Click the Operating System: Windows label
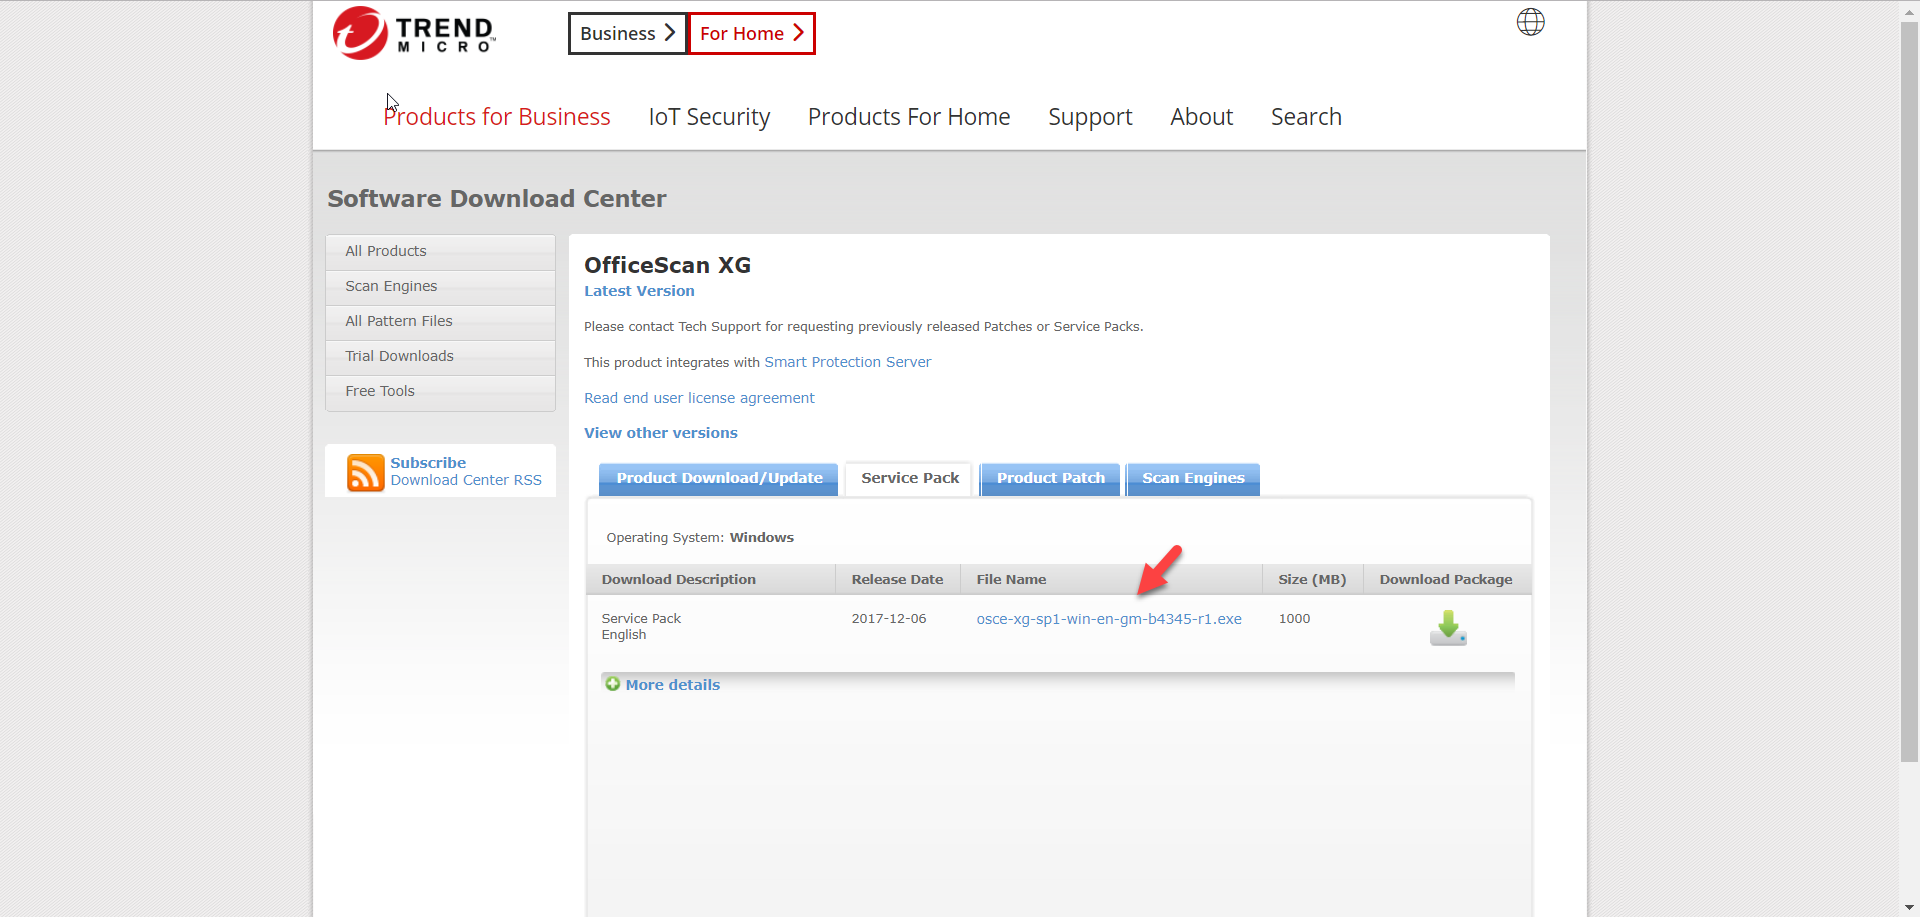1920x917 pixels. tap(700, 537)
